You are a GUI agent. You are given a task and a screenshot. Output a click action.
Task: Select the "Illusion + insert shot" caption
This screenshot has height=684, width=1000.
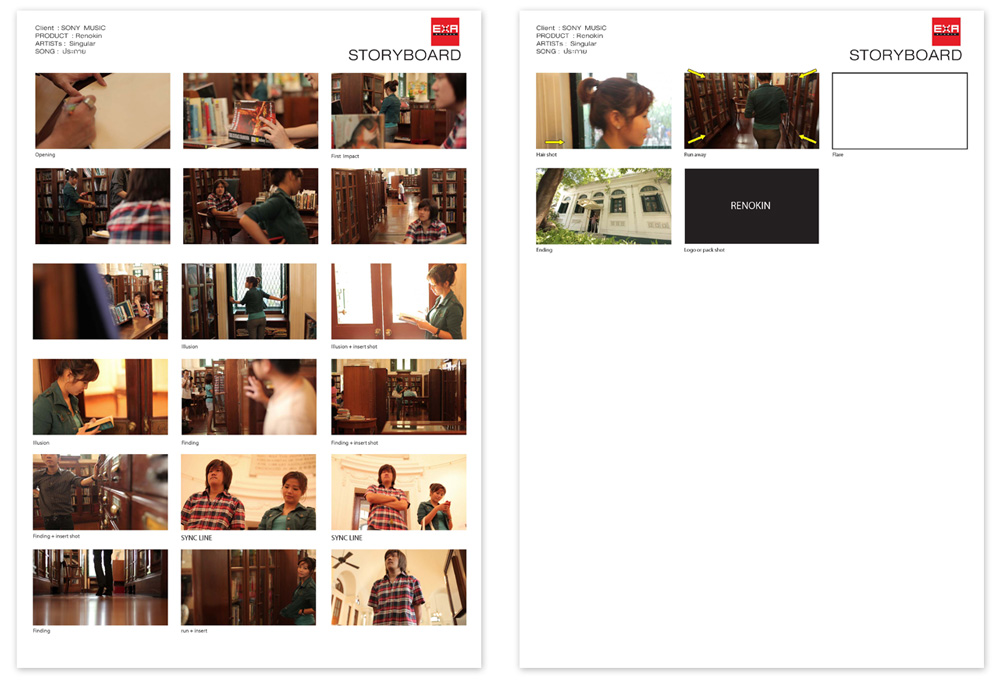point(354,347)
